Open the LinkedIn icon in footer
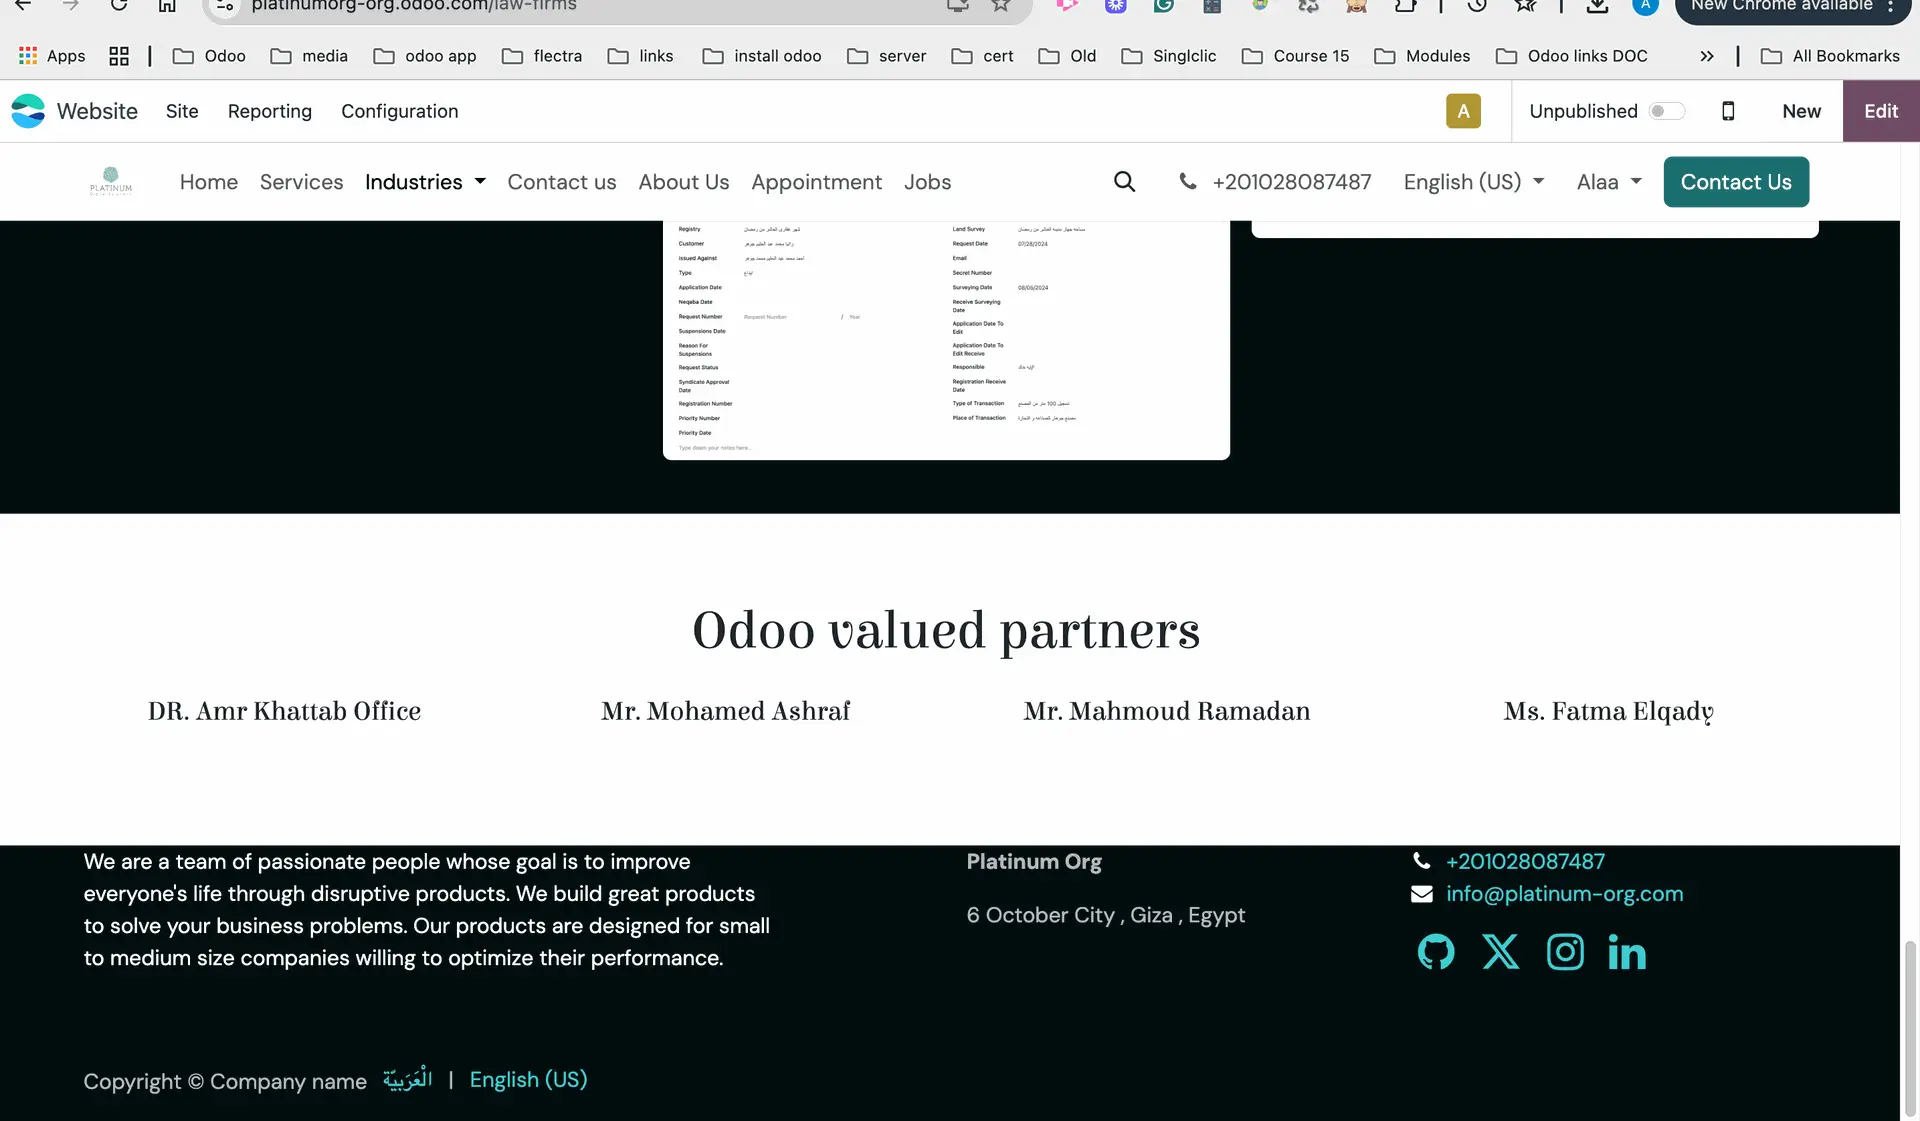This screenshot has height=1121, width=1920. click(1627, 952)
